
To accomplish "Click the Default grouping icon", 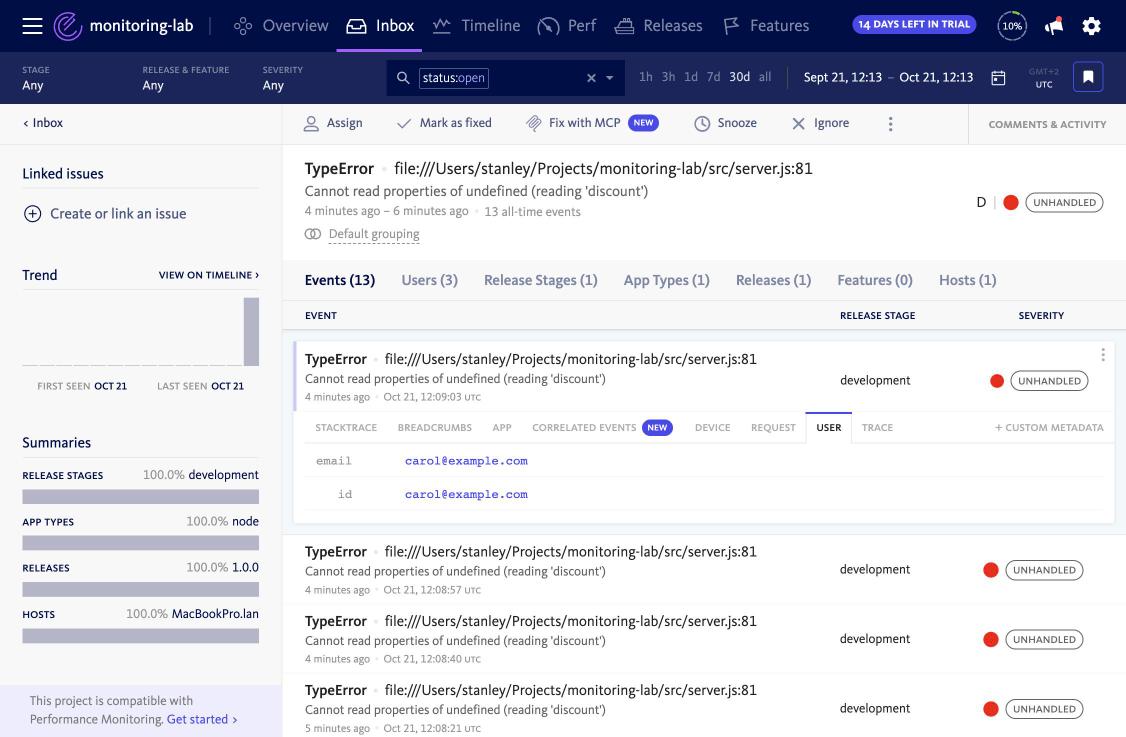I will click(x=312, y=234).
